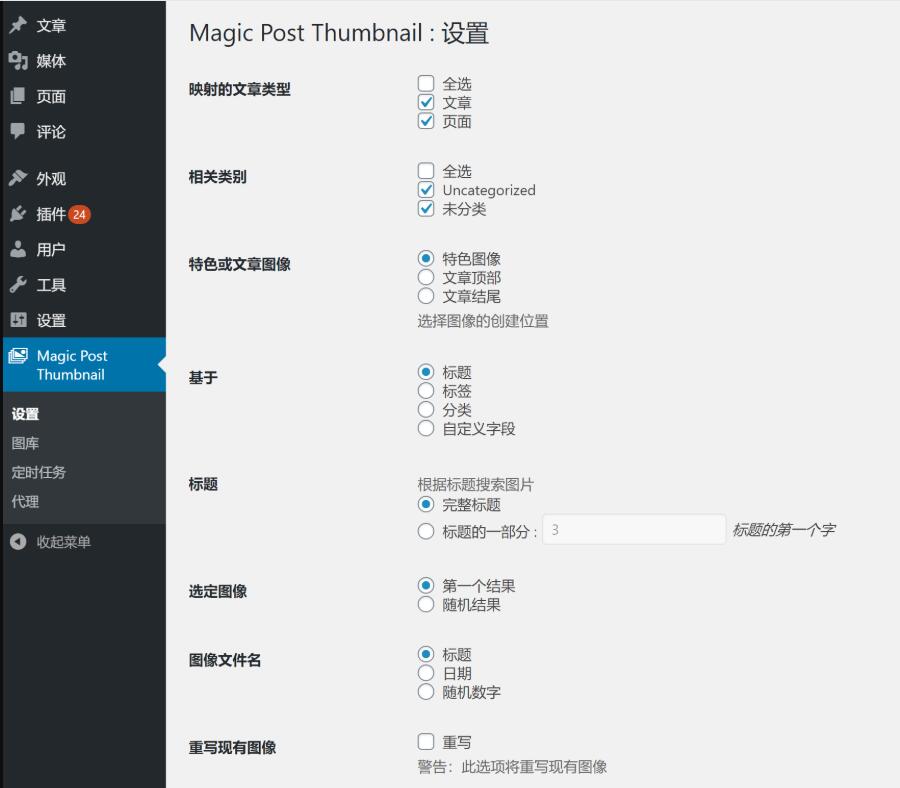Screen dimensions: 900x788
Task: Uncheck the Uncategorized category checkbox
Action: pos(426,189)
